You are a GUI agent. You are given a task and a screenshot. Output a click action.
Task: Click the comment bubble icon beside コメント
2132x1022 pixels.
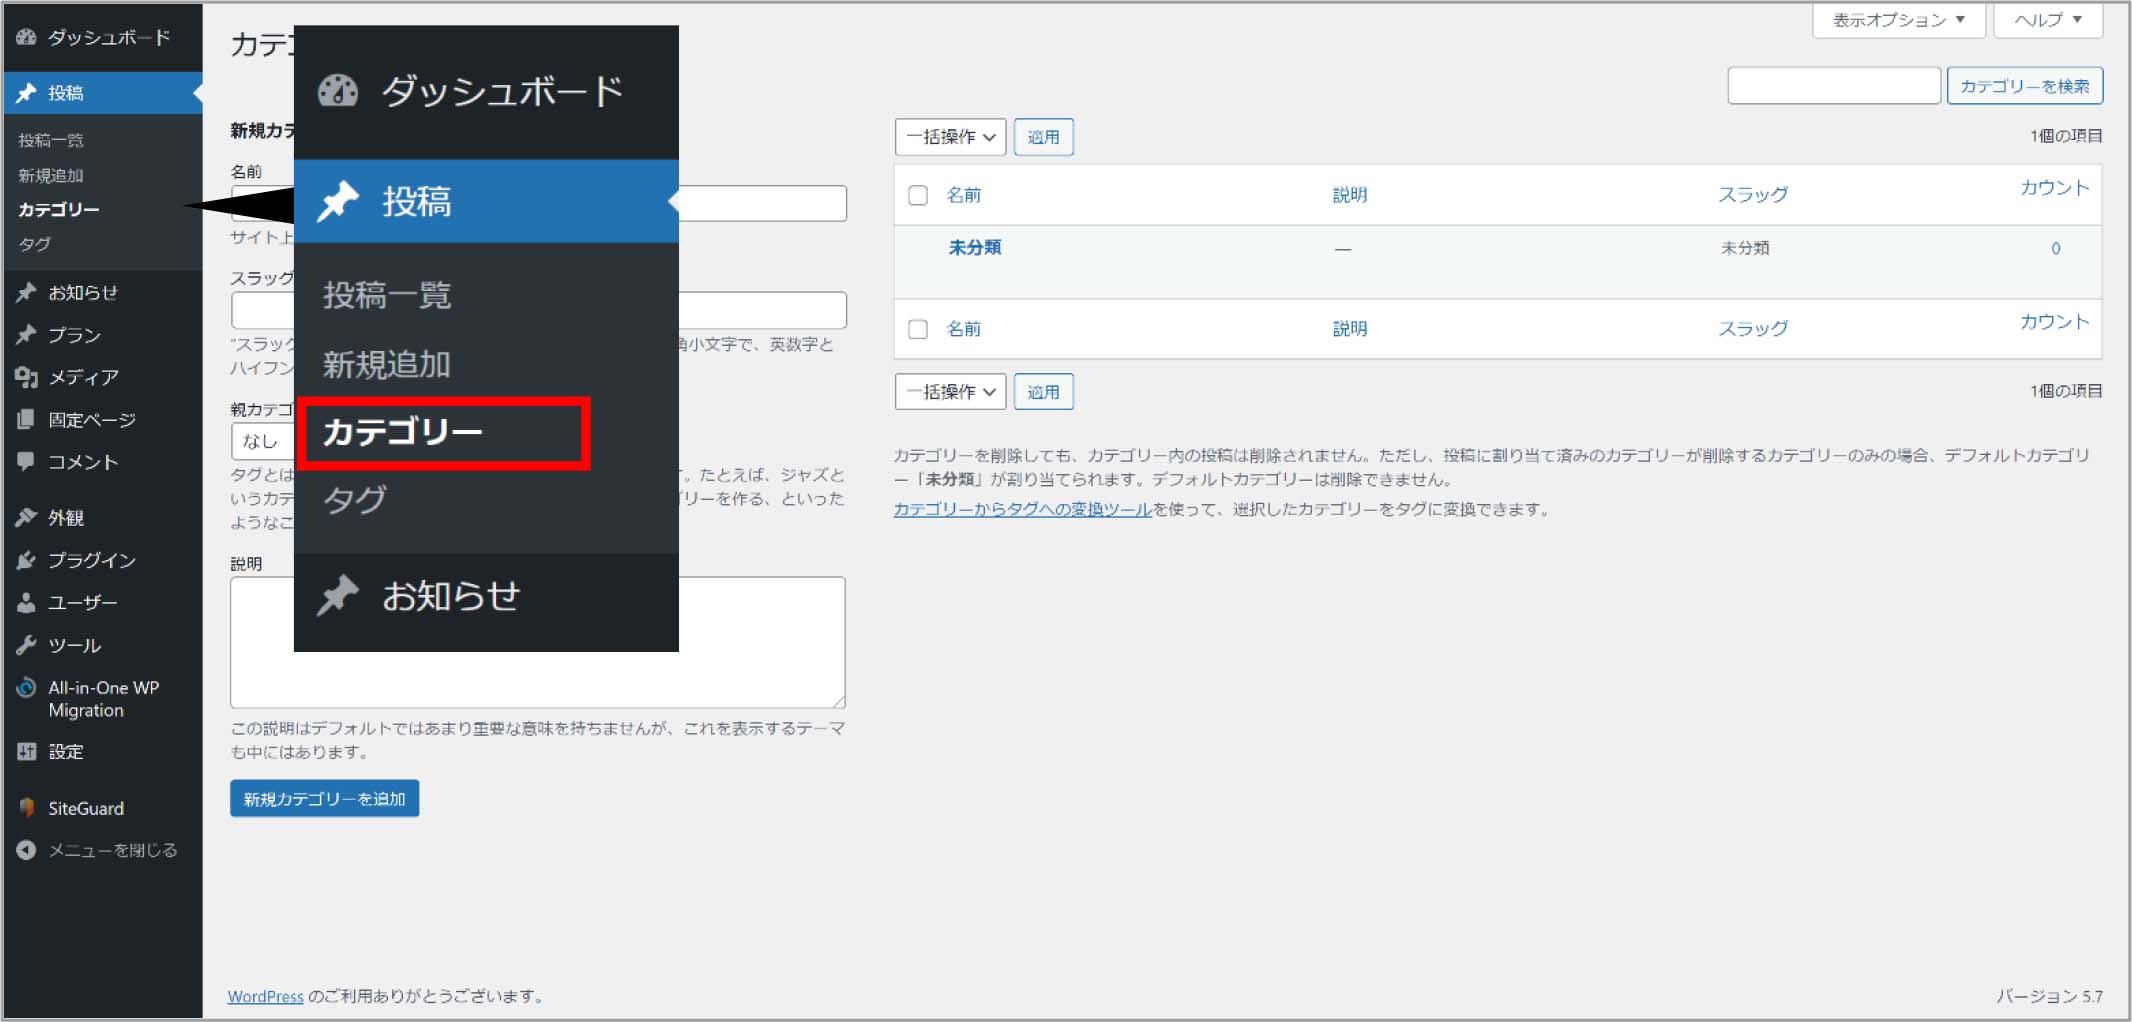(26, 462)
